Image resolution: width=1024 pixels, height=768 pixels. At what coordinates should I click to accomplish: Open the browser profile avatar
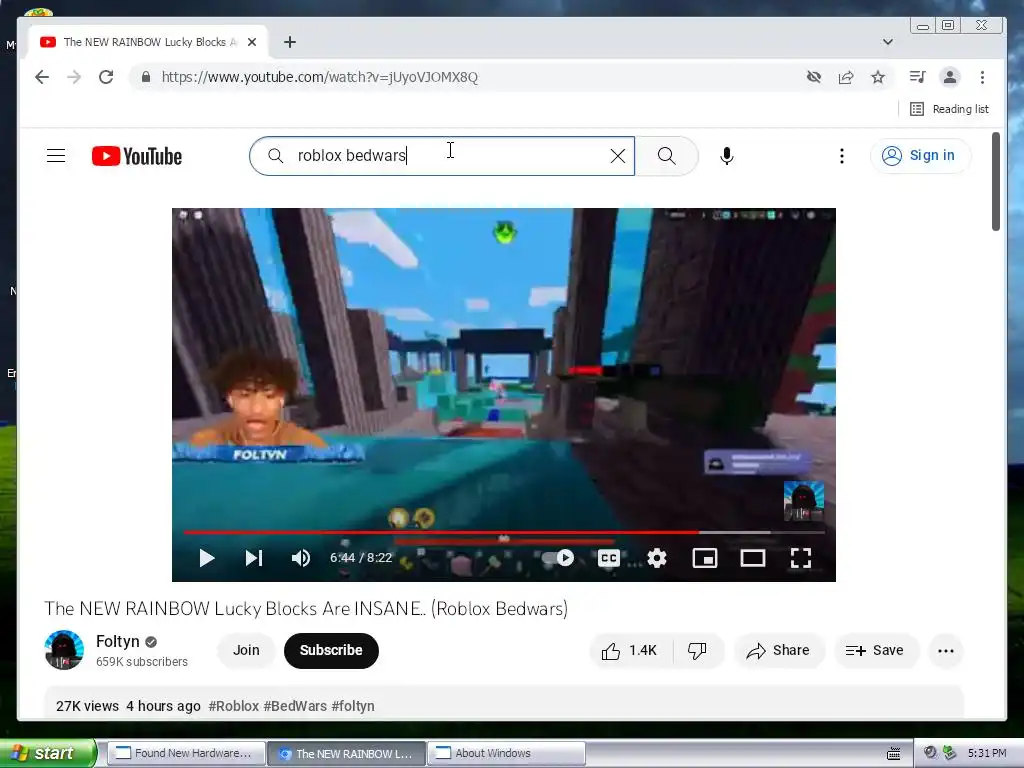(950, 77)
